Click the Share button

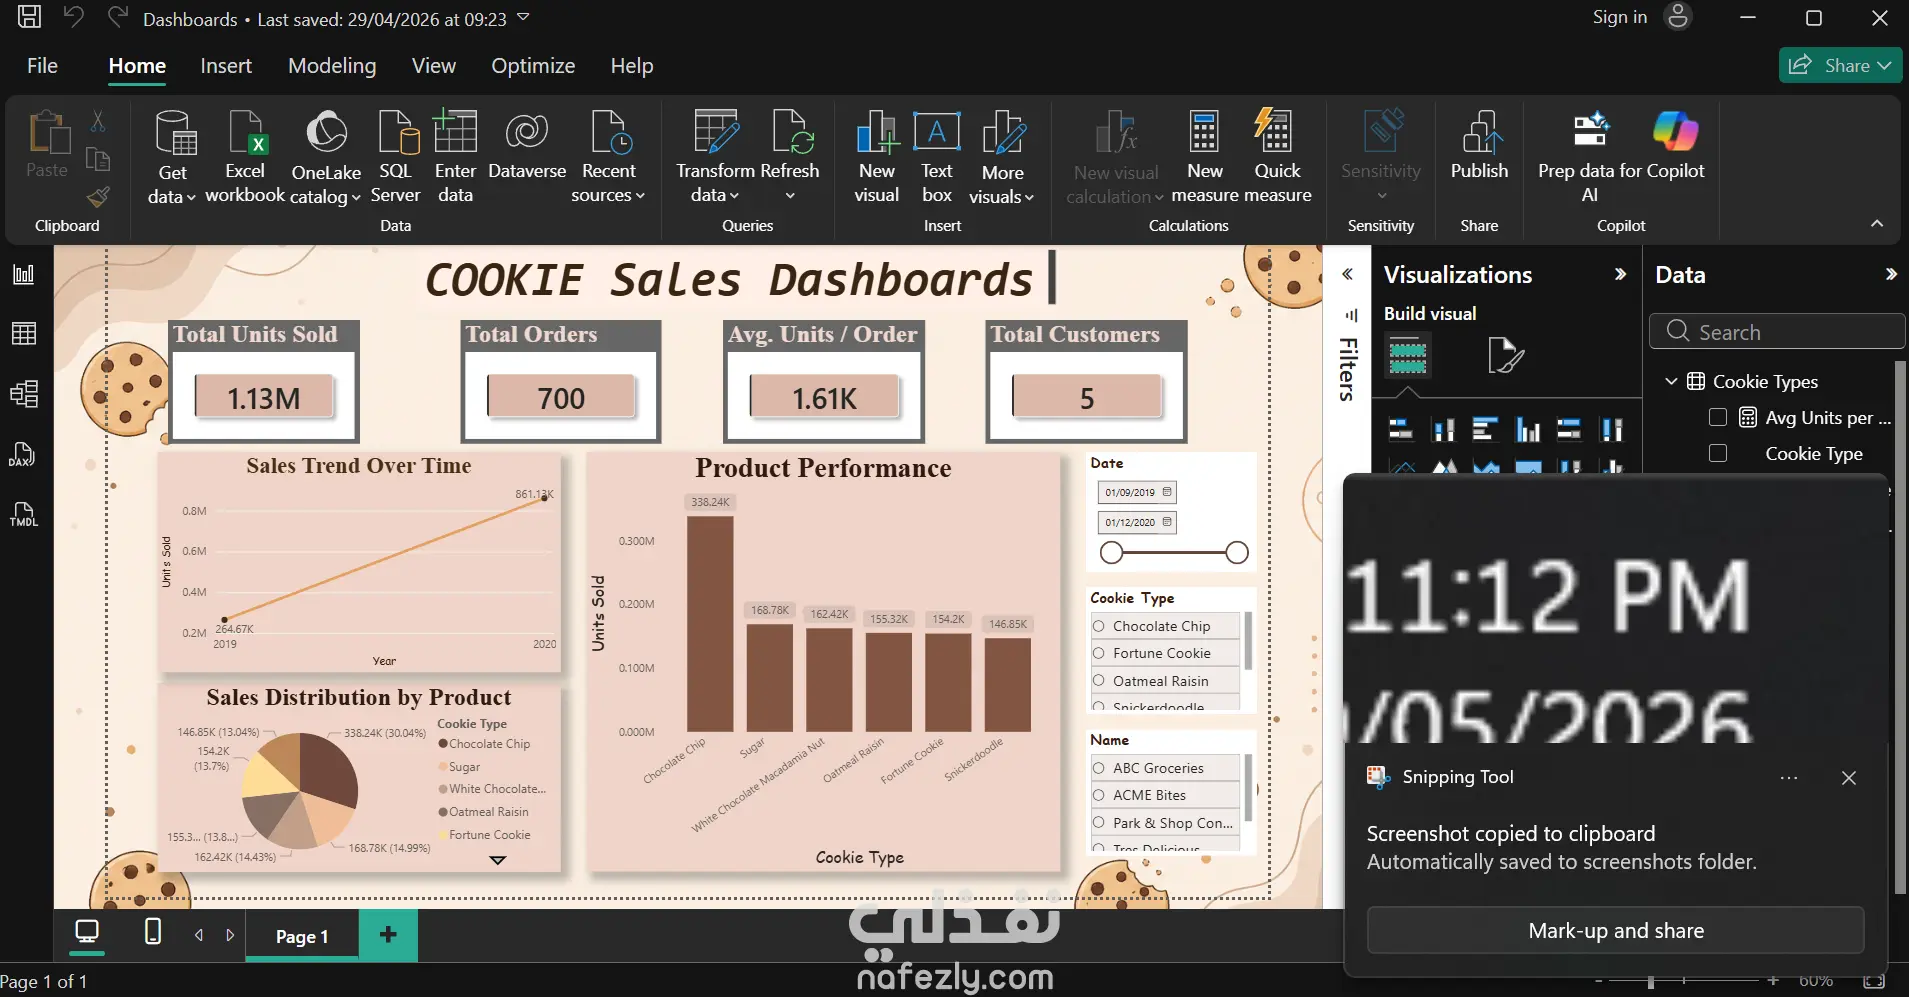point(1840,65)
